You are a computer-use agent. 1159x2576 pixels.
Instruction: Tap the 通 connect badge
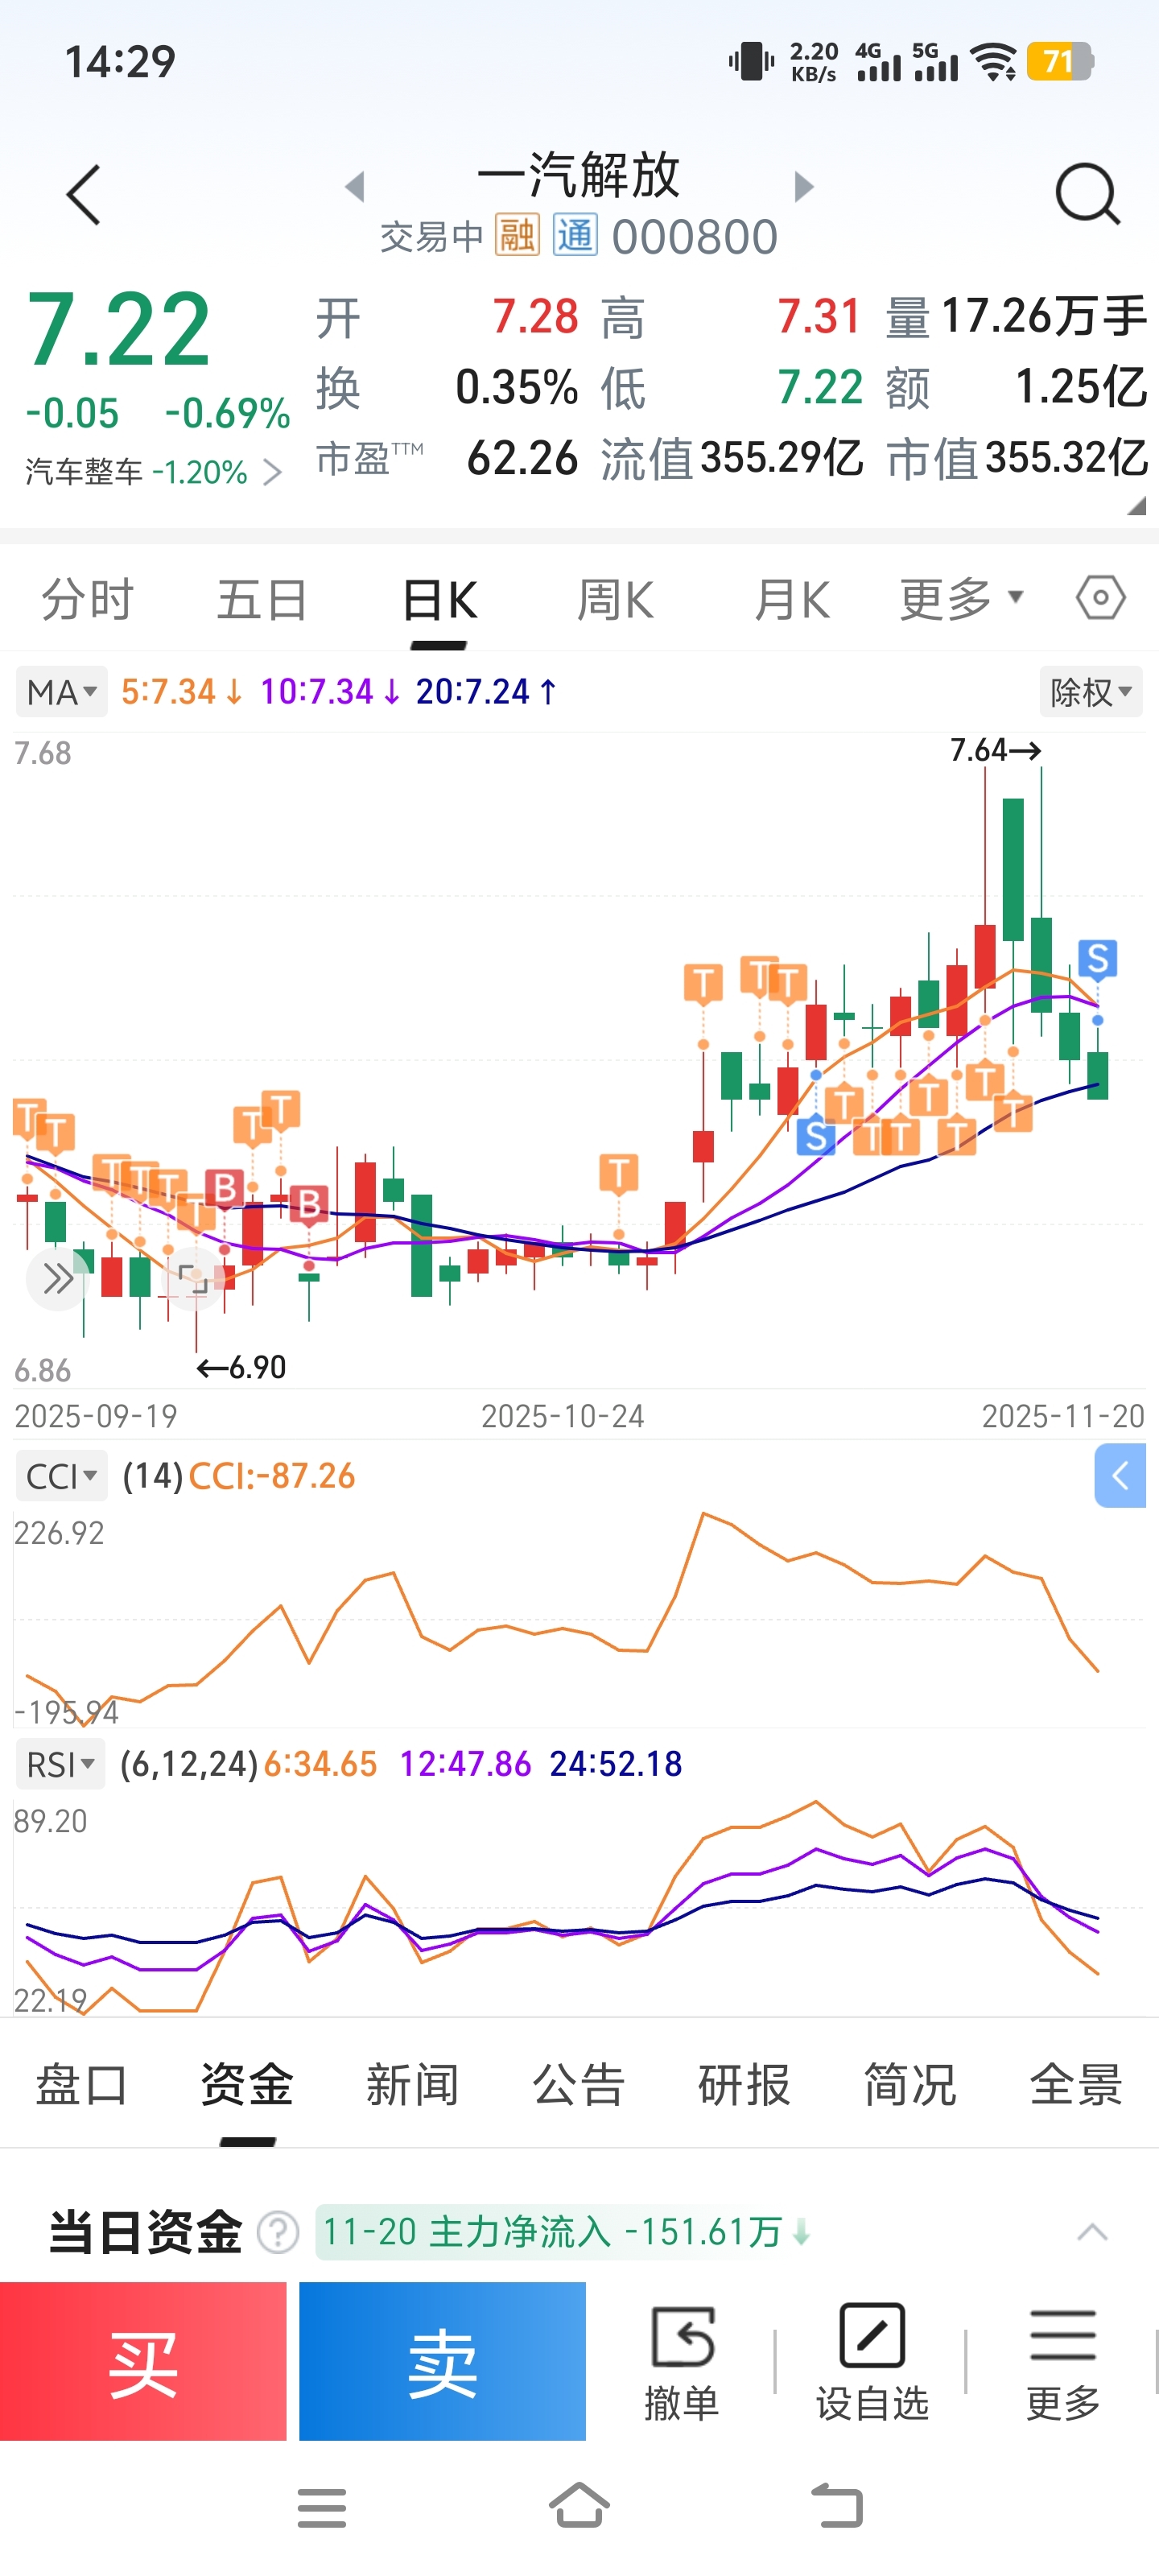coord(576,237)
